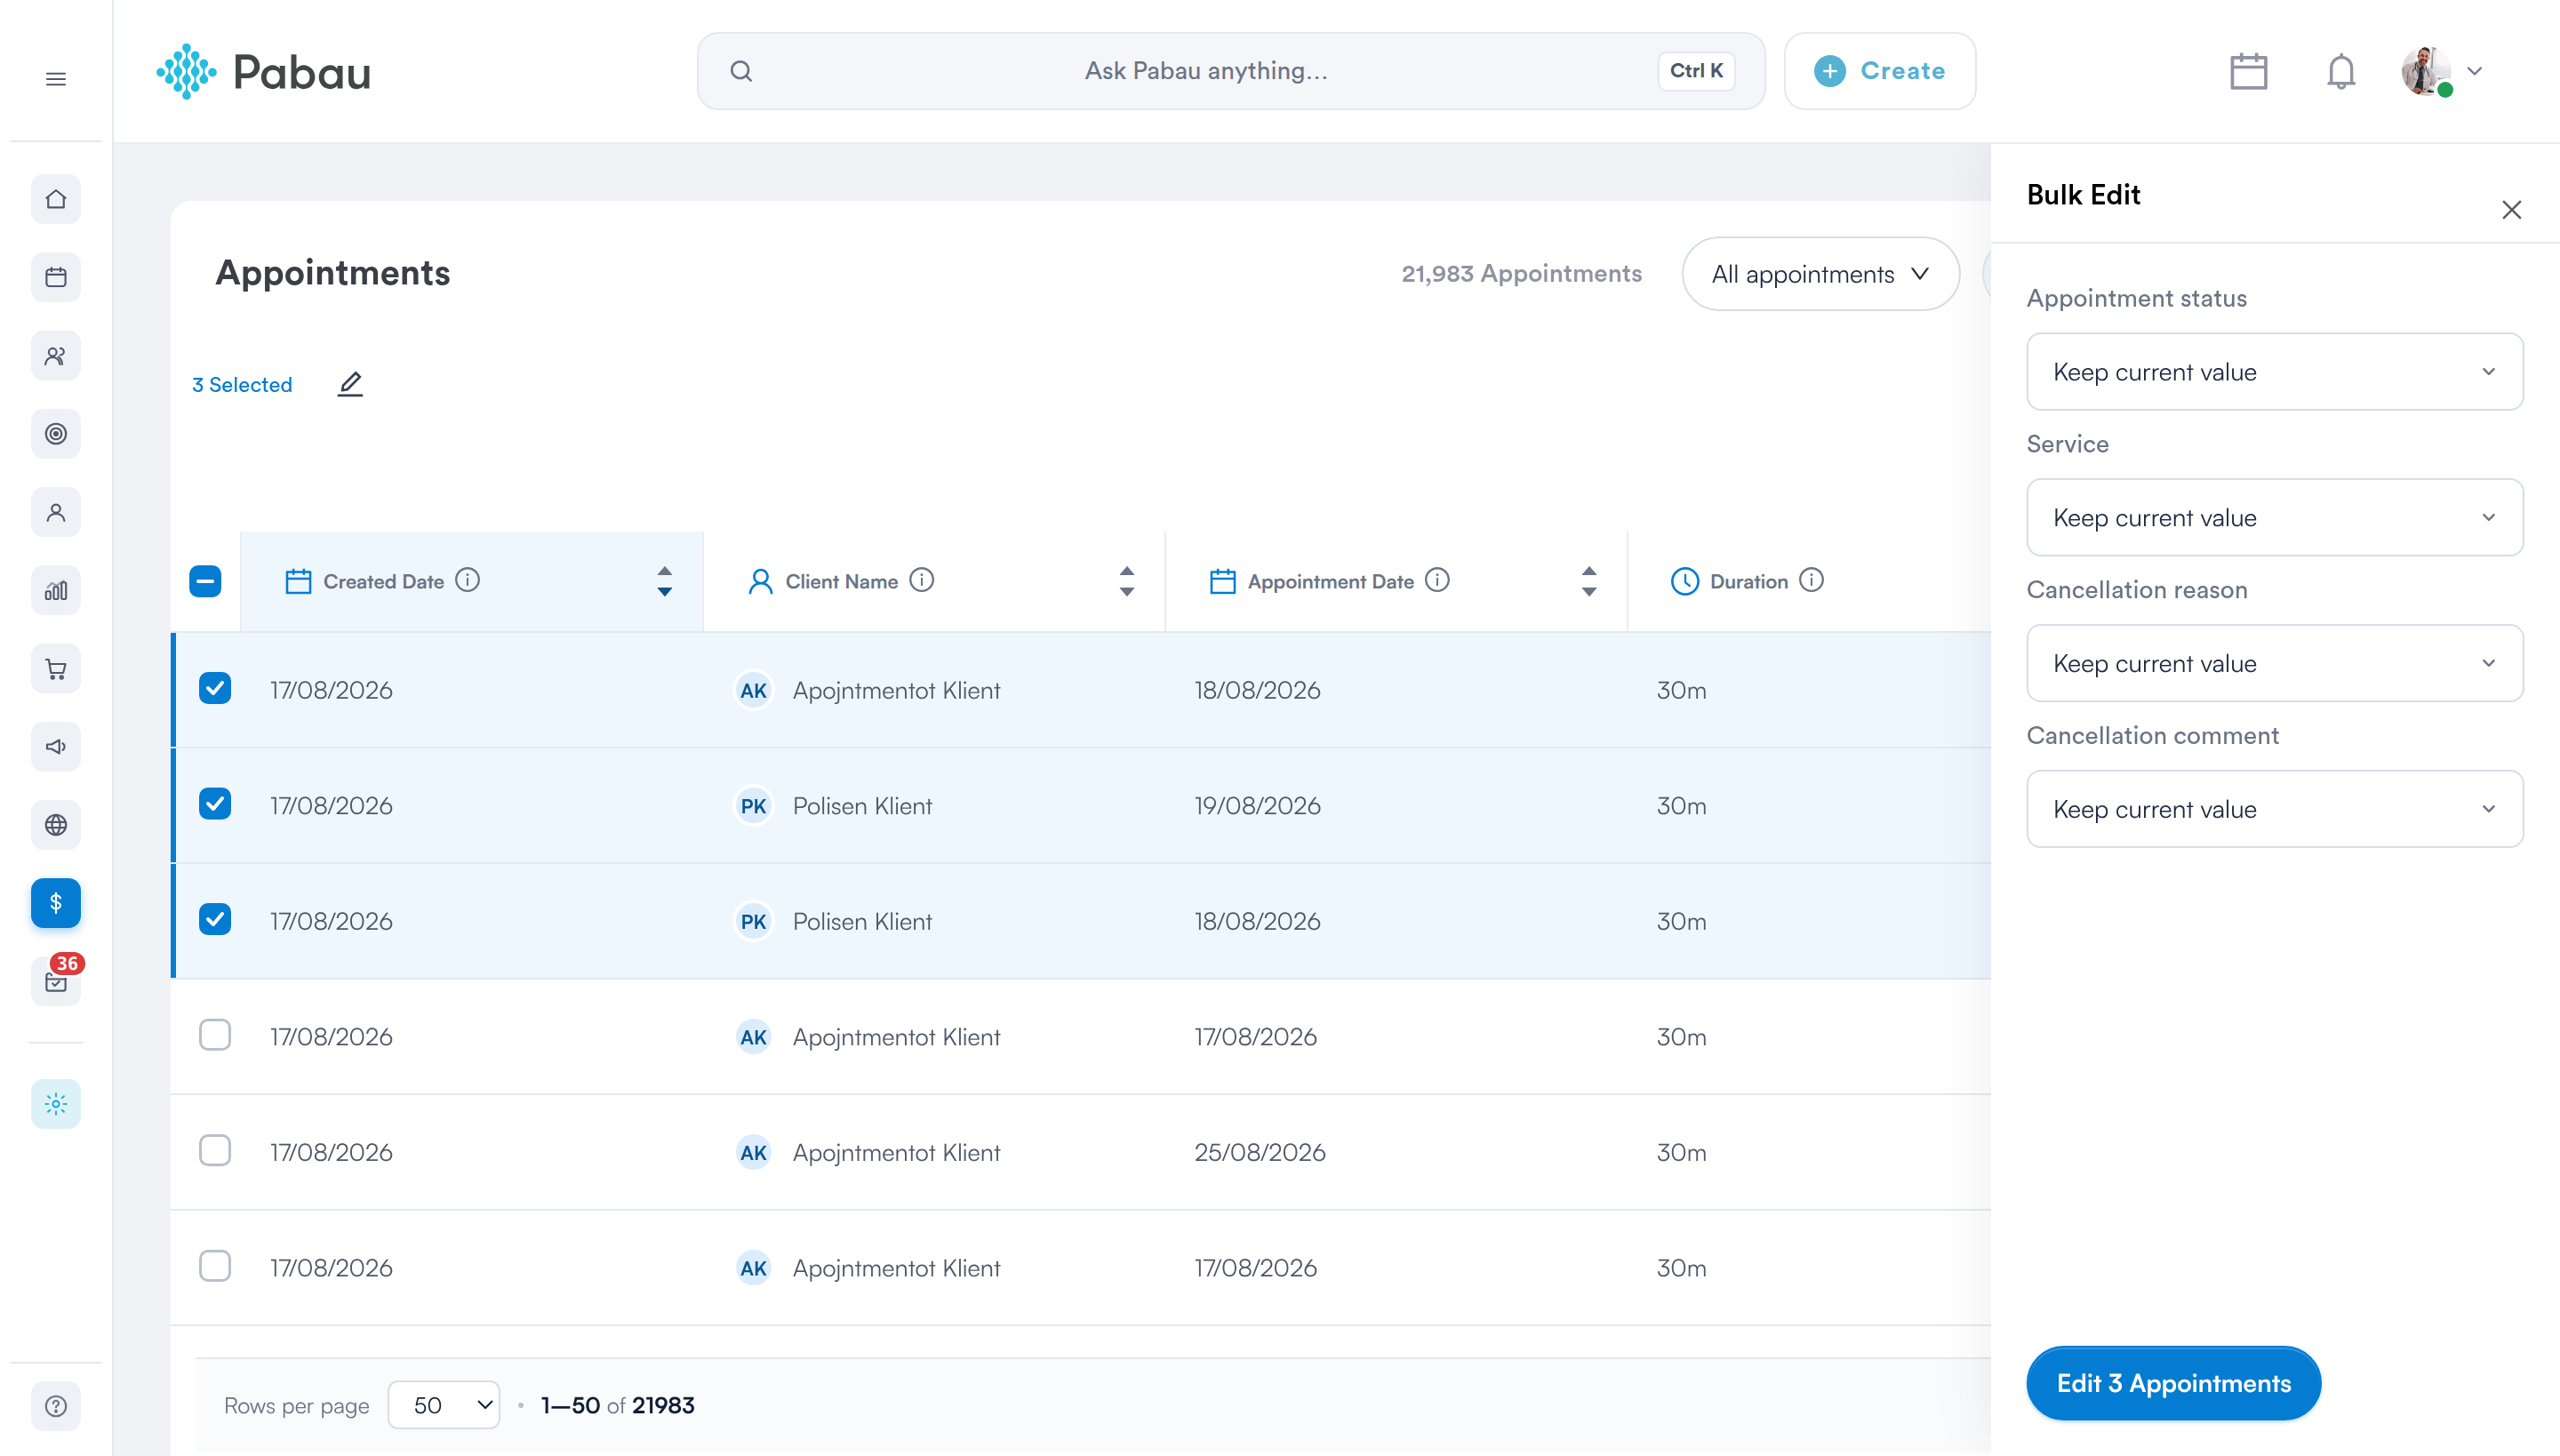Expand the profile menu chevron

click(2475, 71)
